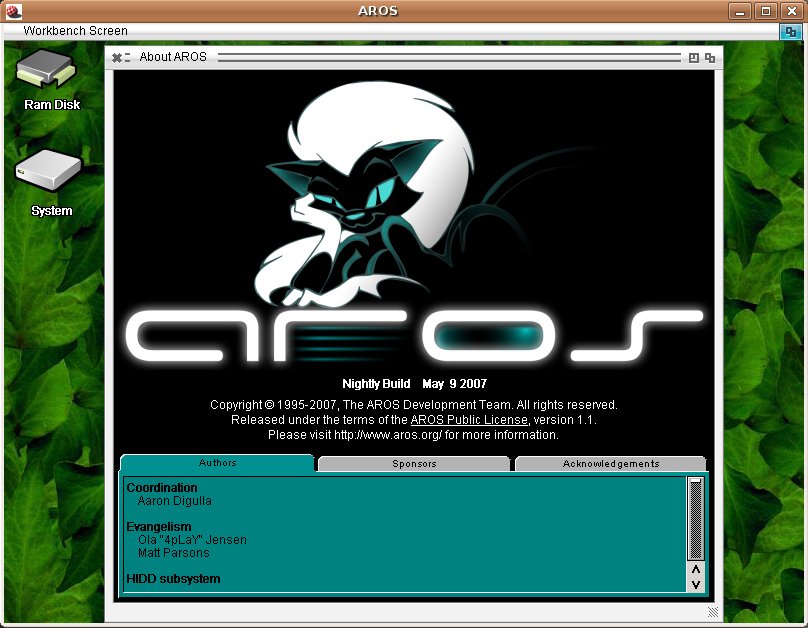Select the Authors tab
Screen dimensions: 808x628
(x=217, y=464)
